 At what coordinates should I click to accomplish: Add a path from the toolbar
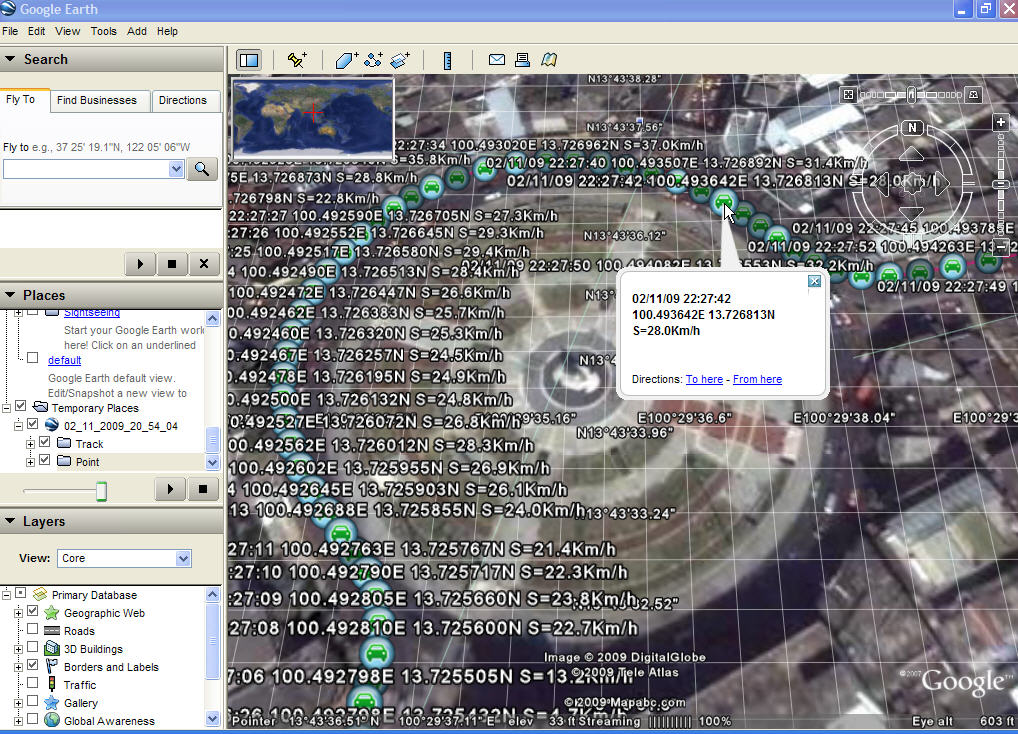[373, 60]
